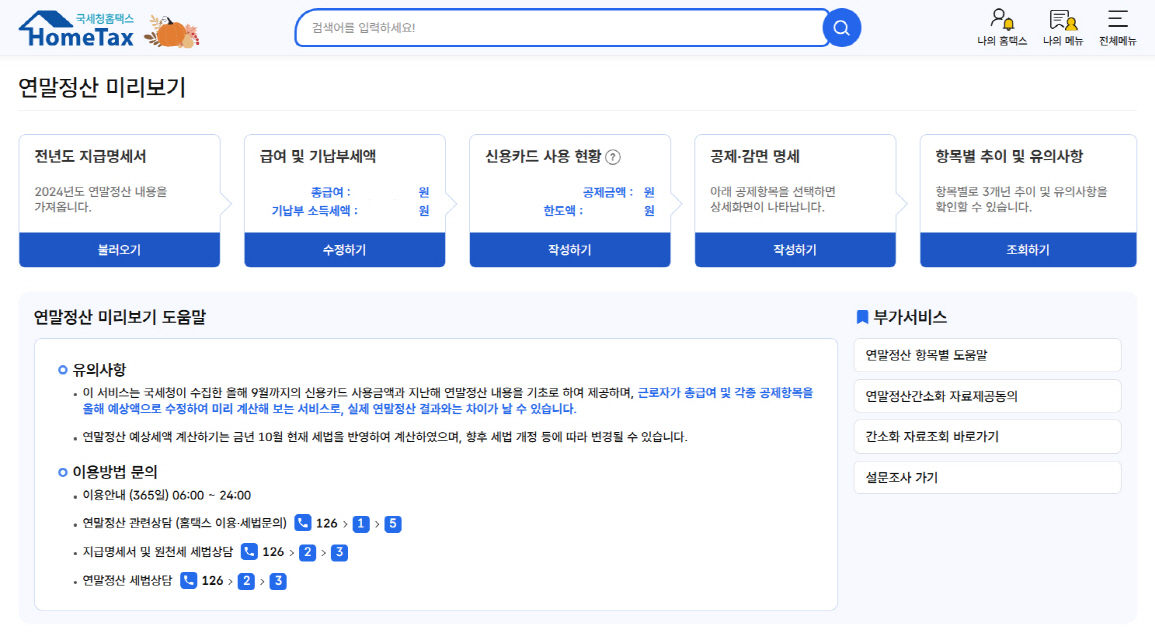Image resolution: width=1155 pixels, height=638 pixels.
Task: Click 수정하기 button for 급여 및 기납부세액
Action: [x=345, y=250]
